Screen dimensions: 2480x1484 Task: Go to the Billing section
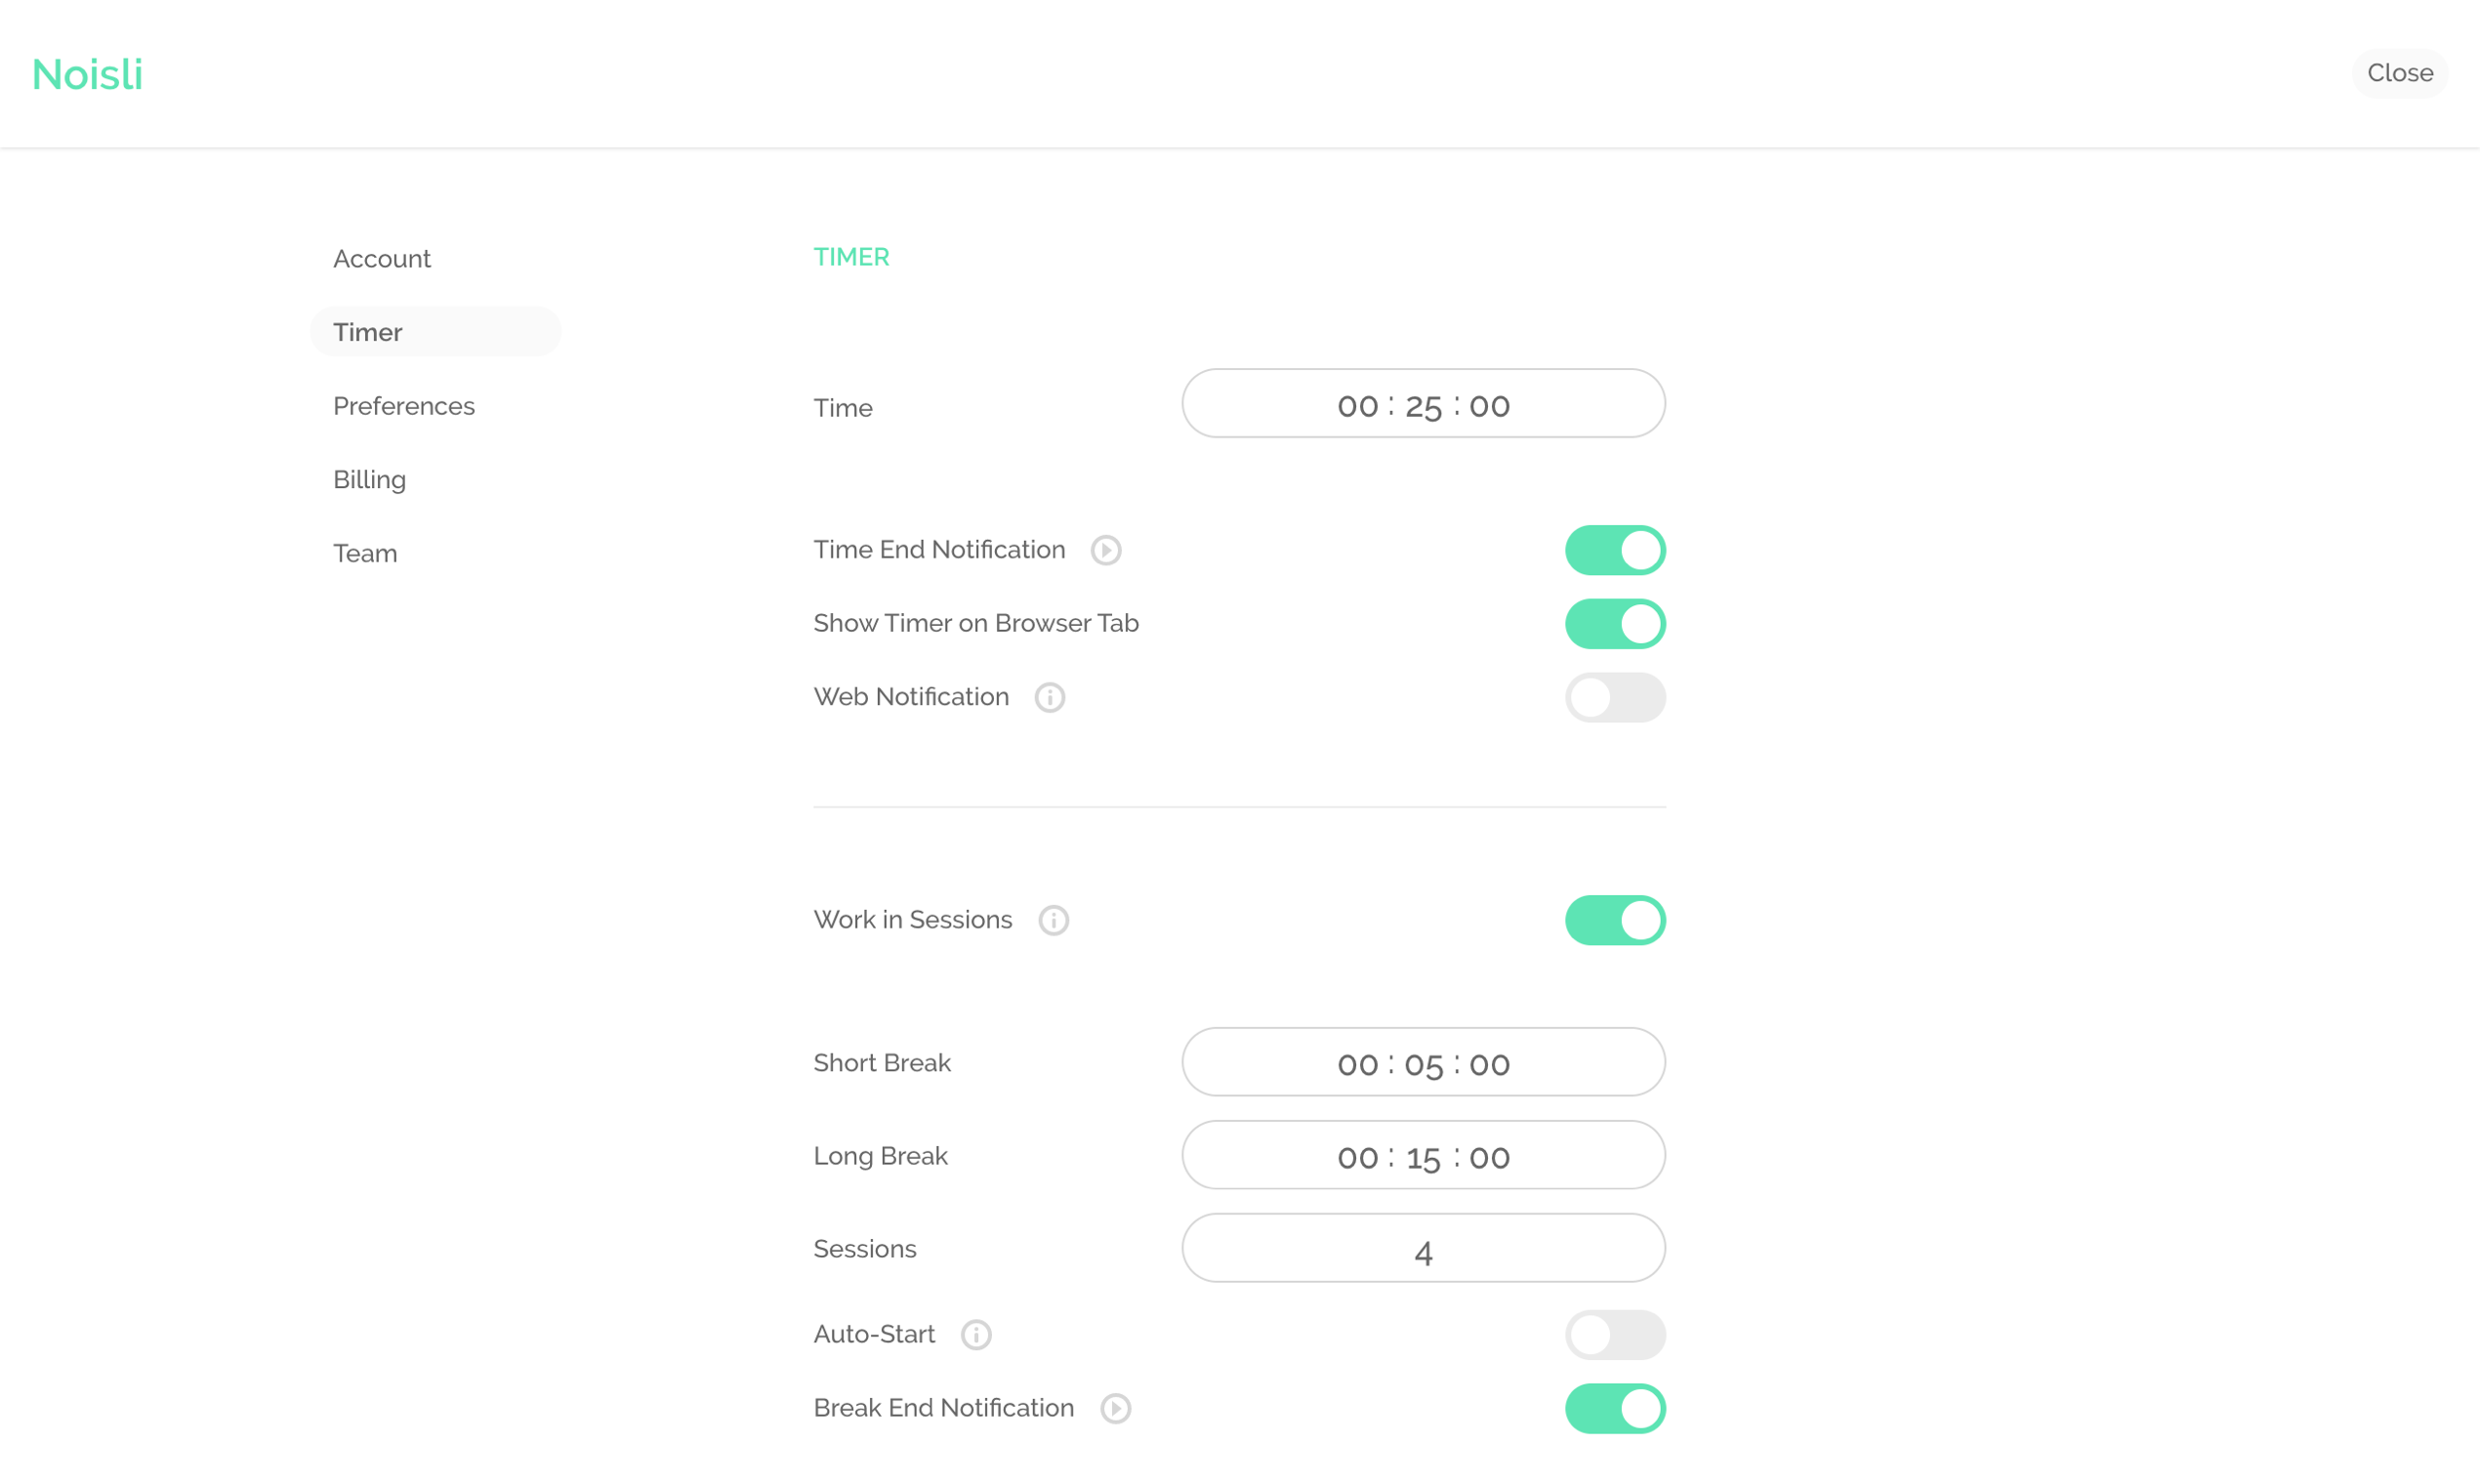pos(369,480)
